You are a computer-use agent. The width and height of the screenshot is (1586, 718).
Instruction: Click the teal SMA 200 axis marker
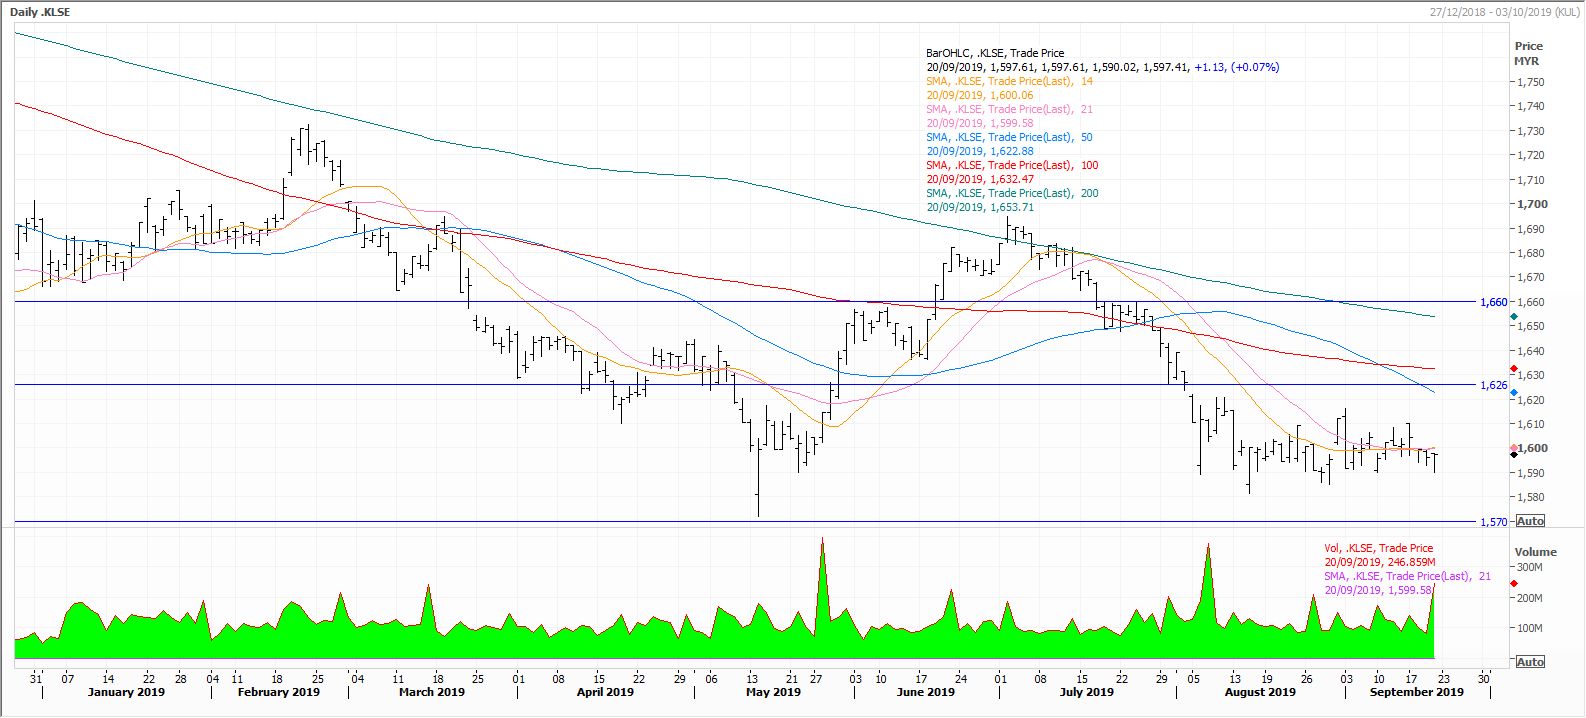pyautogui.click(x=1514, y=317)
